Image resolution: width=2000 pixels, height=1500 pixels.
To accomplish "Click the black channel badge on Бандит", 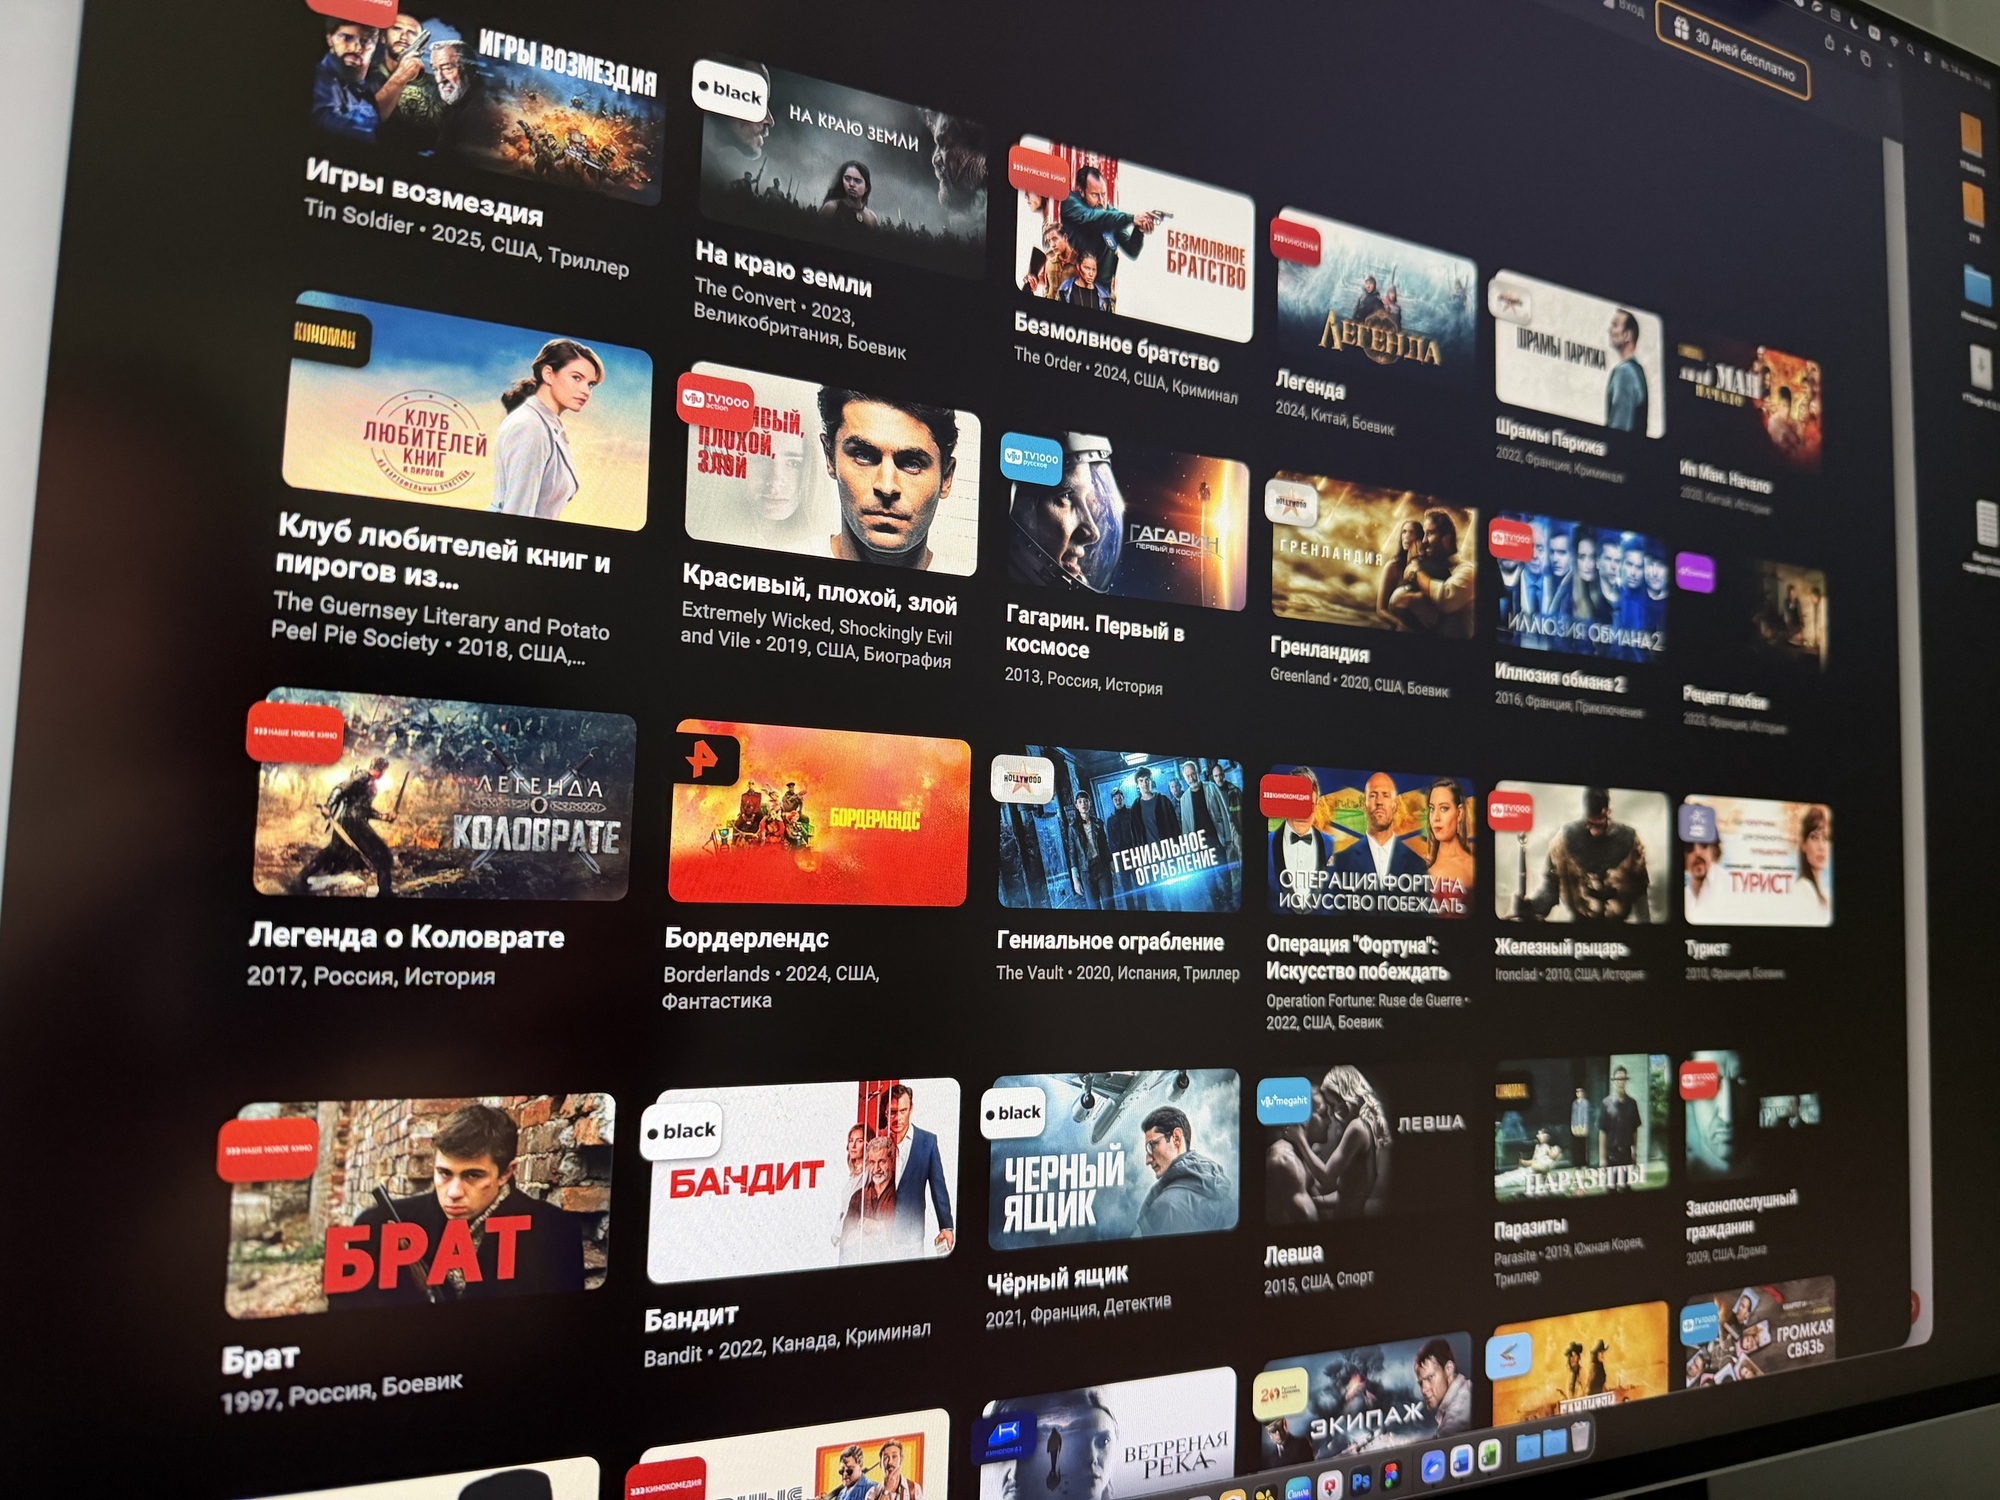I will [681, 1132].
